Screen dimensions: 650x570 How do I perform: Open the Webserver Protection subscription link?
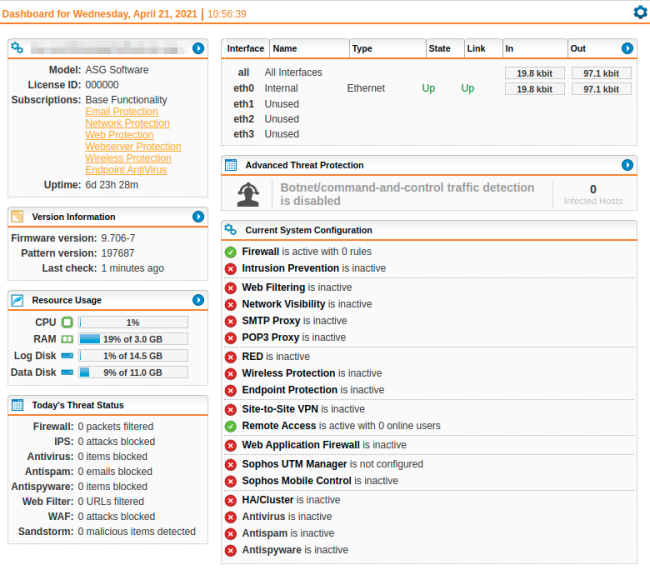pyautogui.click(x=133, y=147)
